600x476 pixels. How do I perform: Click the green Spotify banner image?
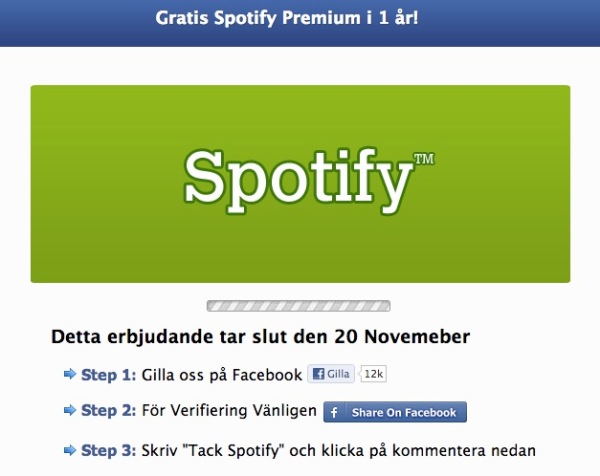[300, 184]
